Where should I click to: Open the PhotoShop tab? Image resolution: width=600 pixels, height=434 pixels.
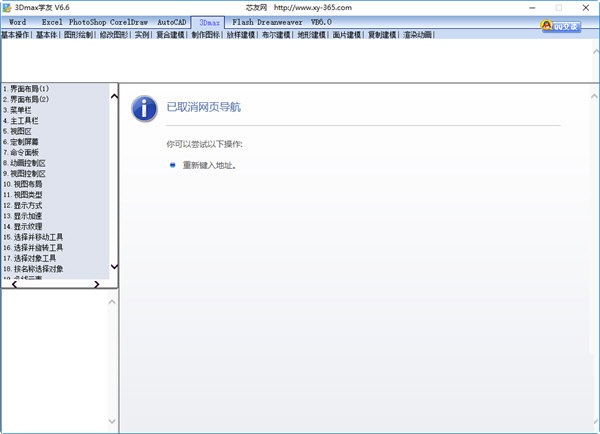pos(88,22)
